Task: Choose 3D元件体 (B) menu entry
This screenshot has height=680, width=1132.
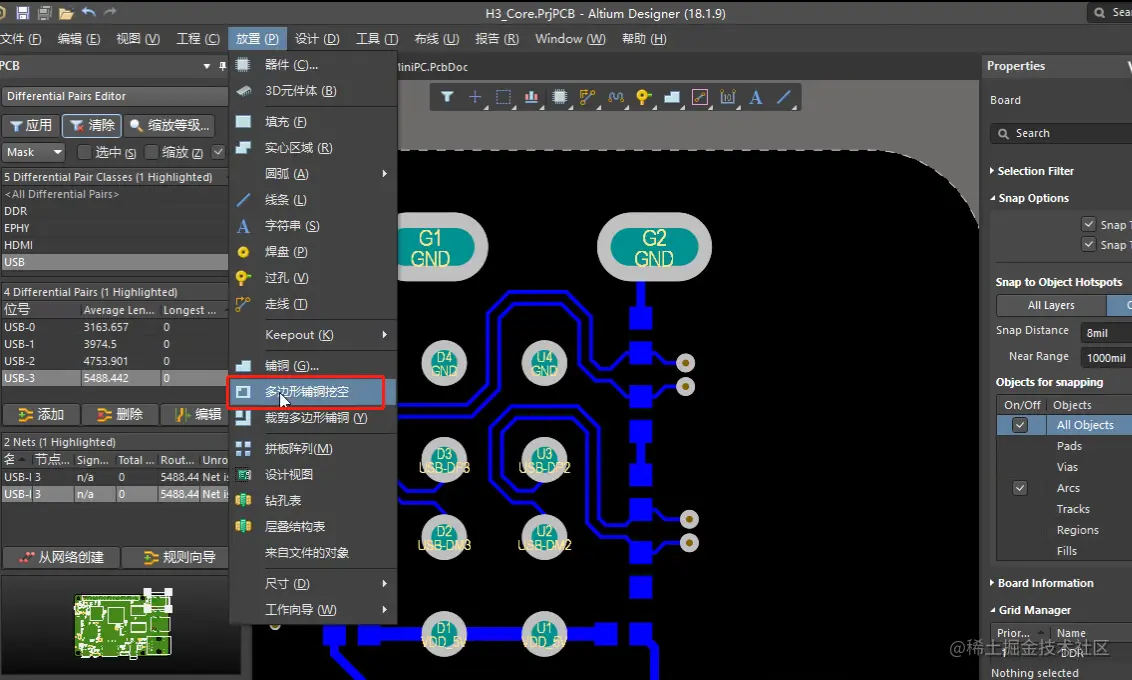Action: [313, 90]
